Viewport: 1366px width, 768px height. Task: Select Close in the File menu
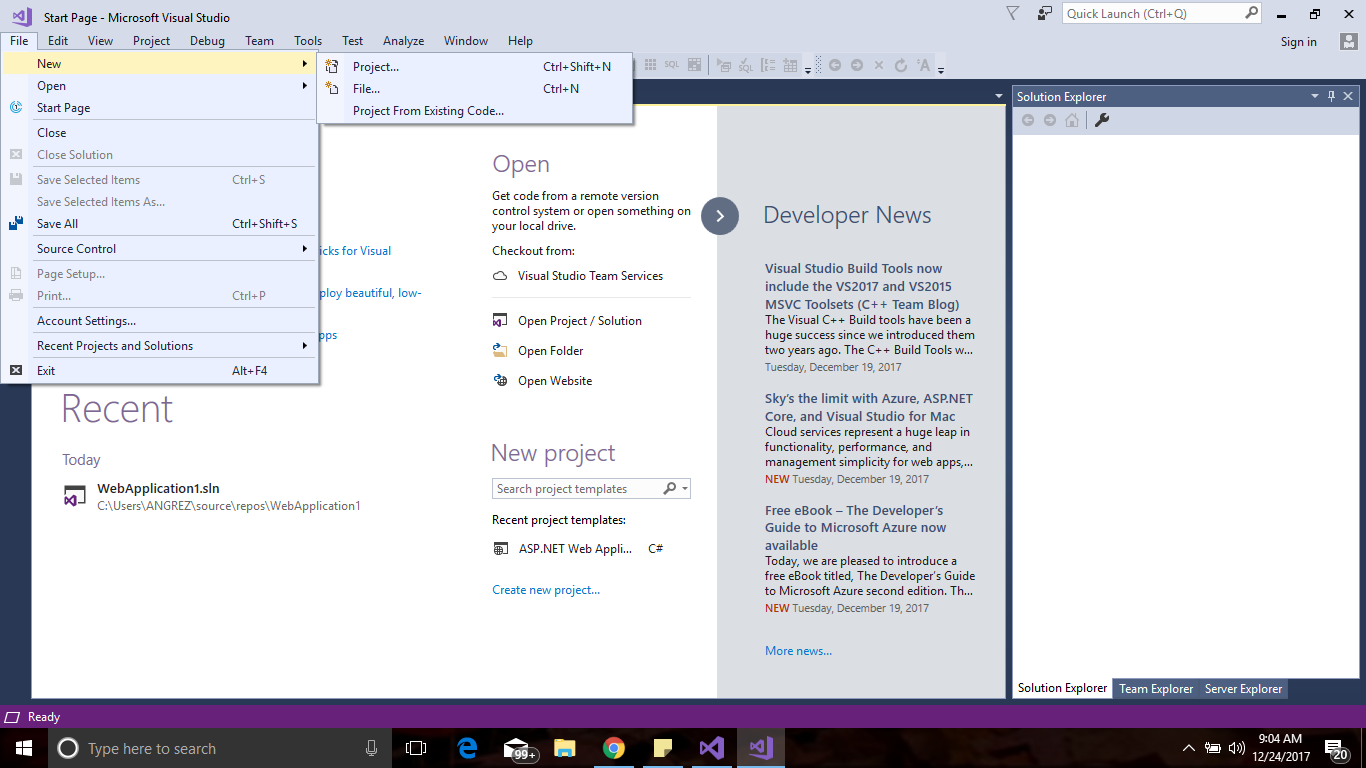[160, 133]
